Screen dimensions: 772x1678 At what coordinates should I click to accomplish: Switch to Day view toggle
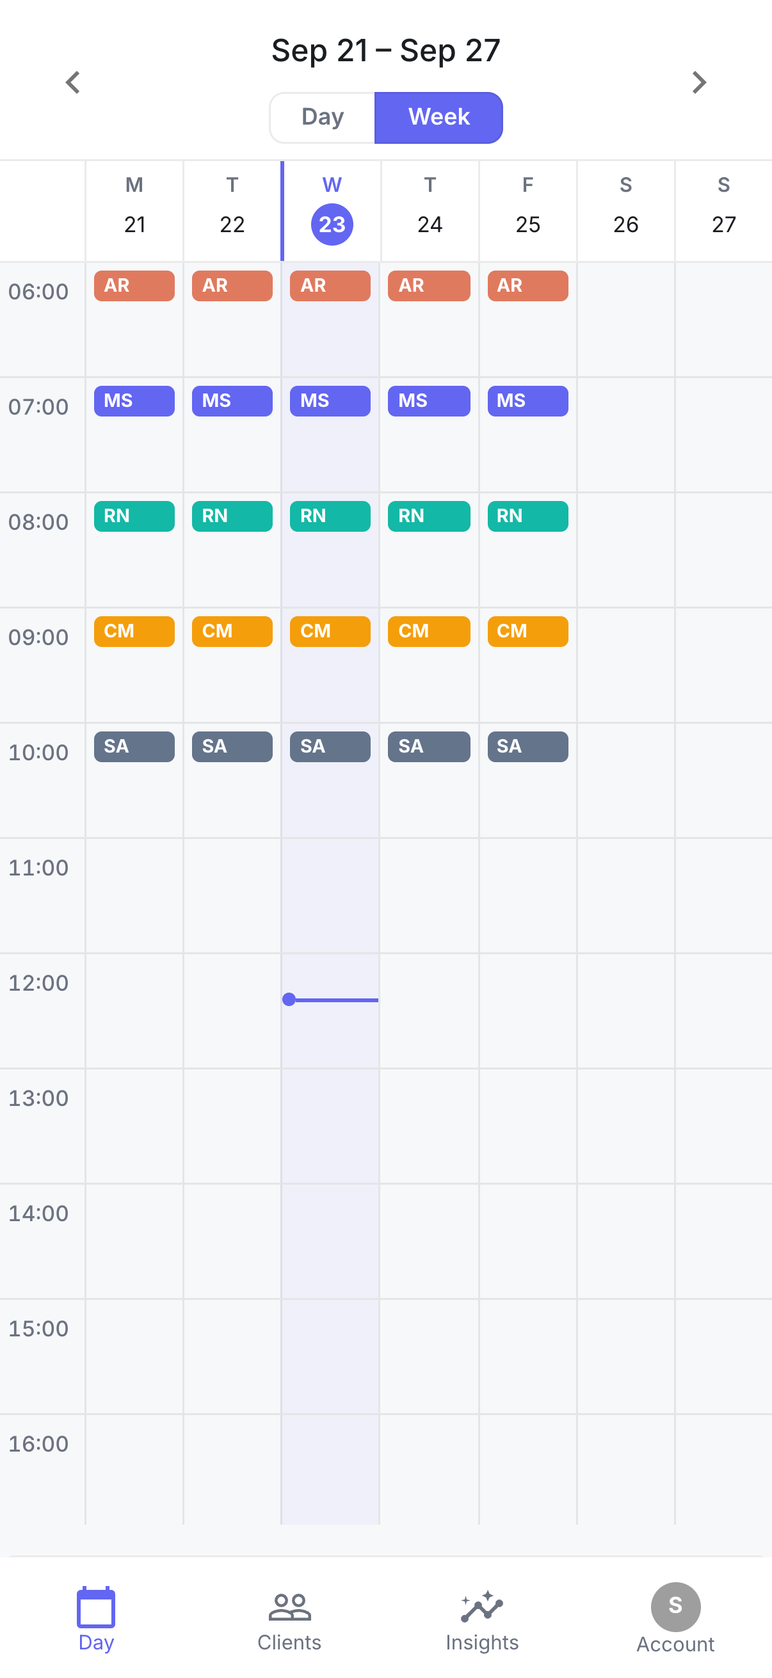323,117
